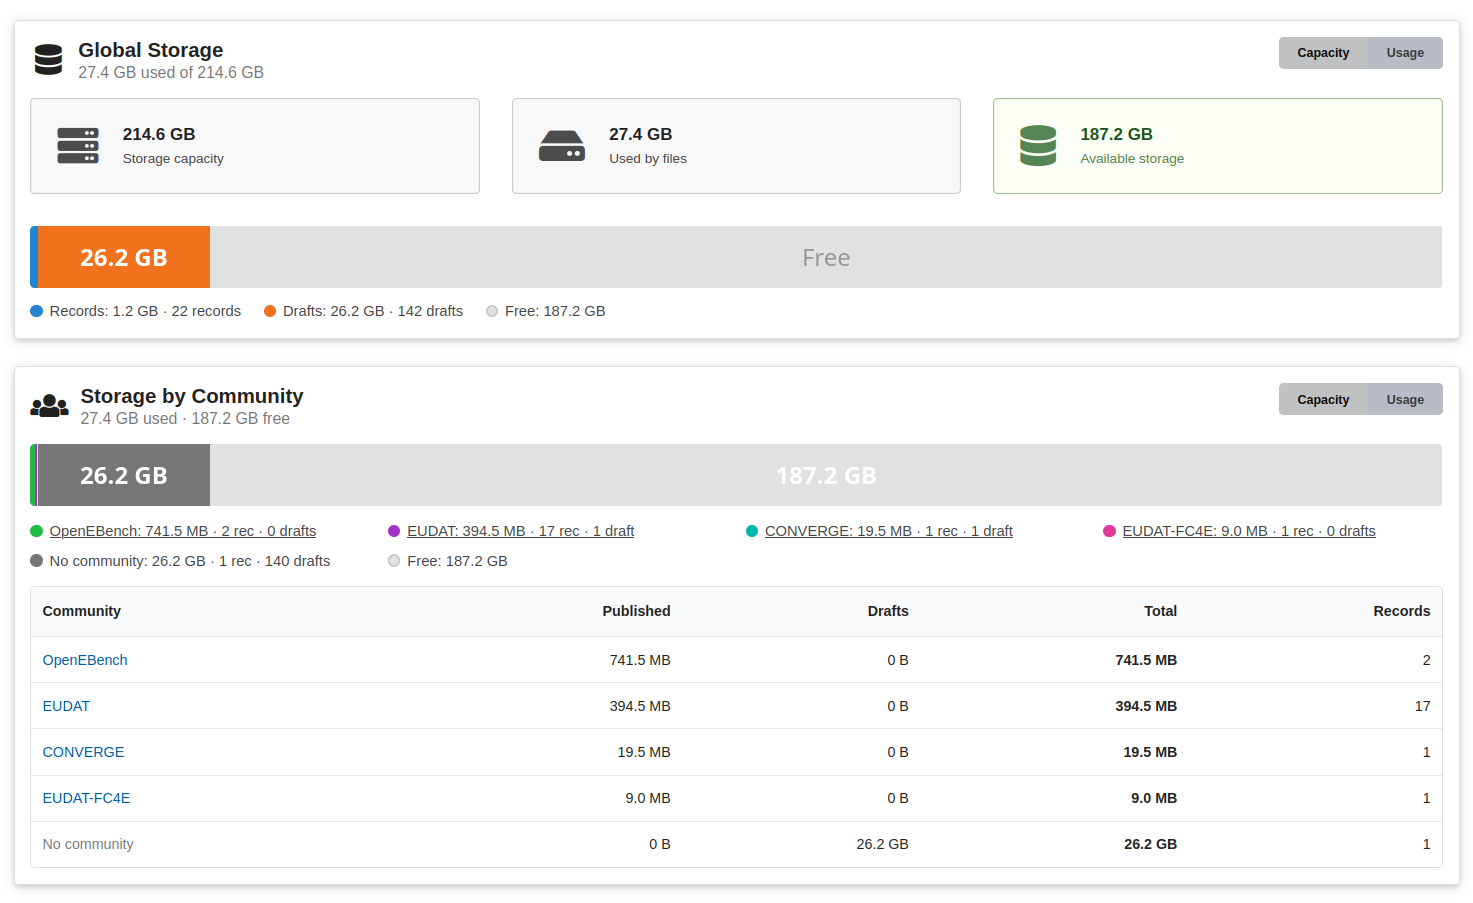Click the dark gray No community legend dot
Image resolution: width=1473 pixels, height=903 pixels.
tap(37, 561)
